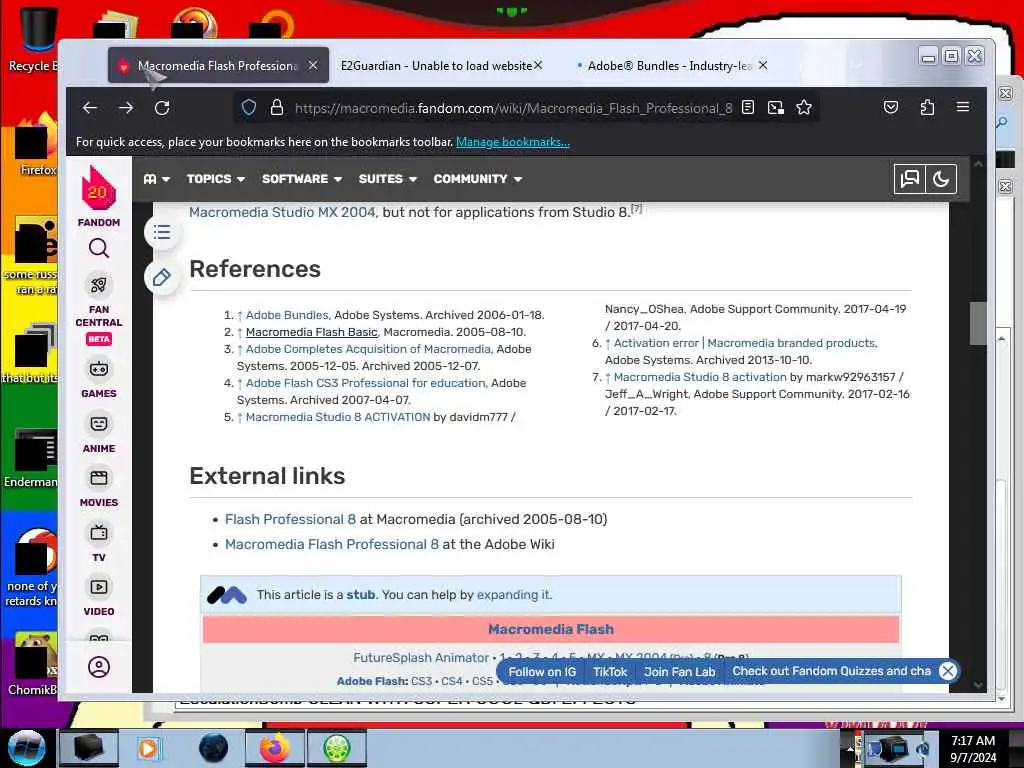Open Firefox hamburger application menu
Image resolution: width=1024 pixels, height=768 pixels.
[x=963, y=107]
